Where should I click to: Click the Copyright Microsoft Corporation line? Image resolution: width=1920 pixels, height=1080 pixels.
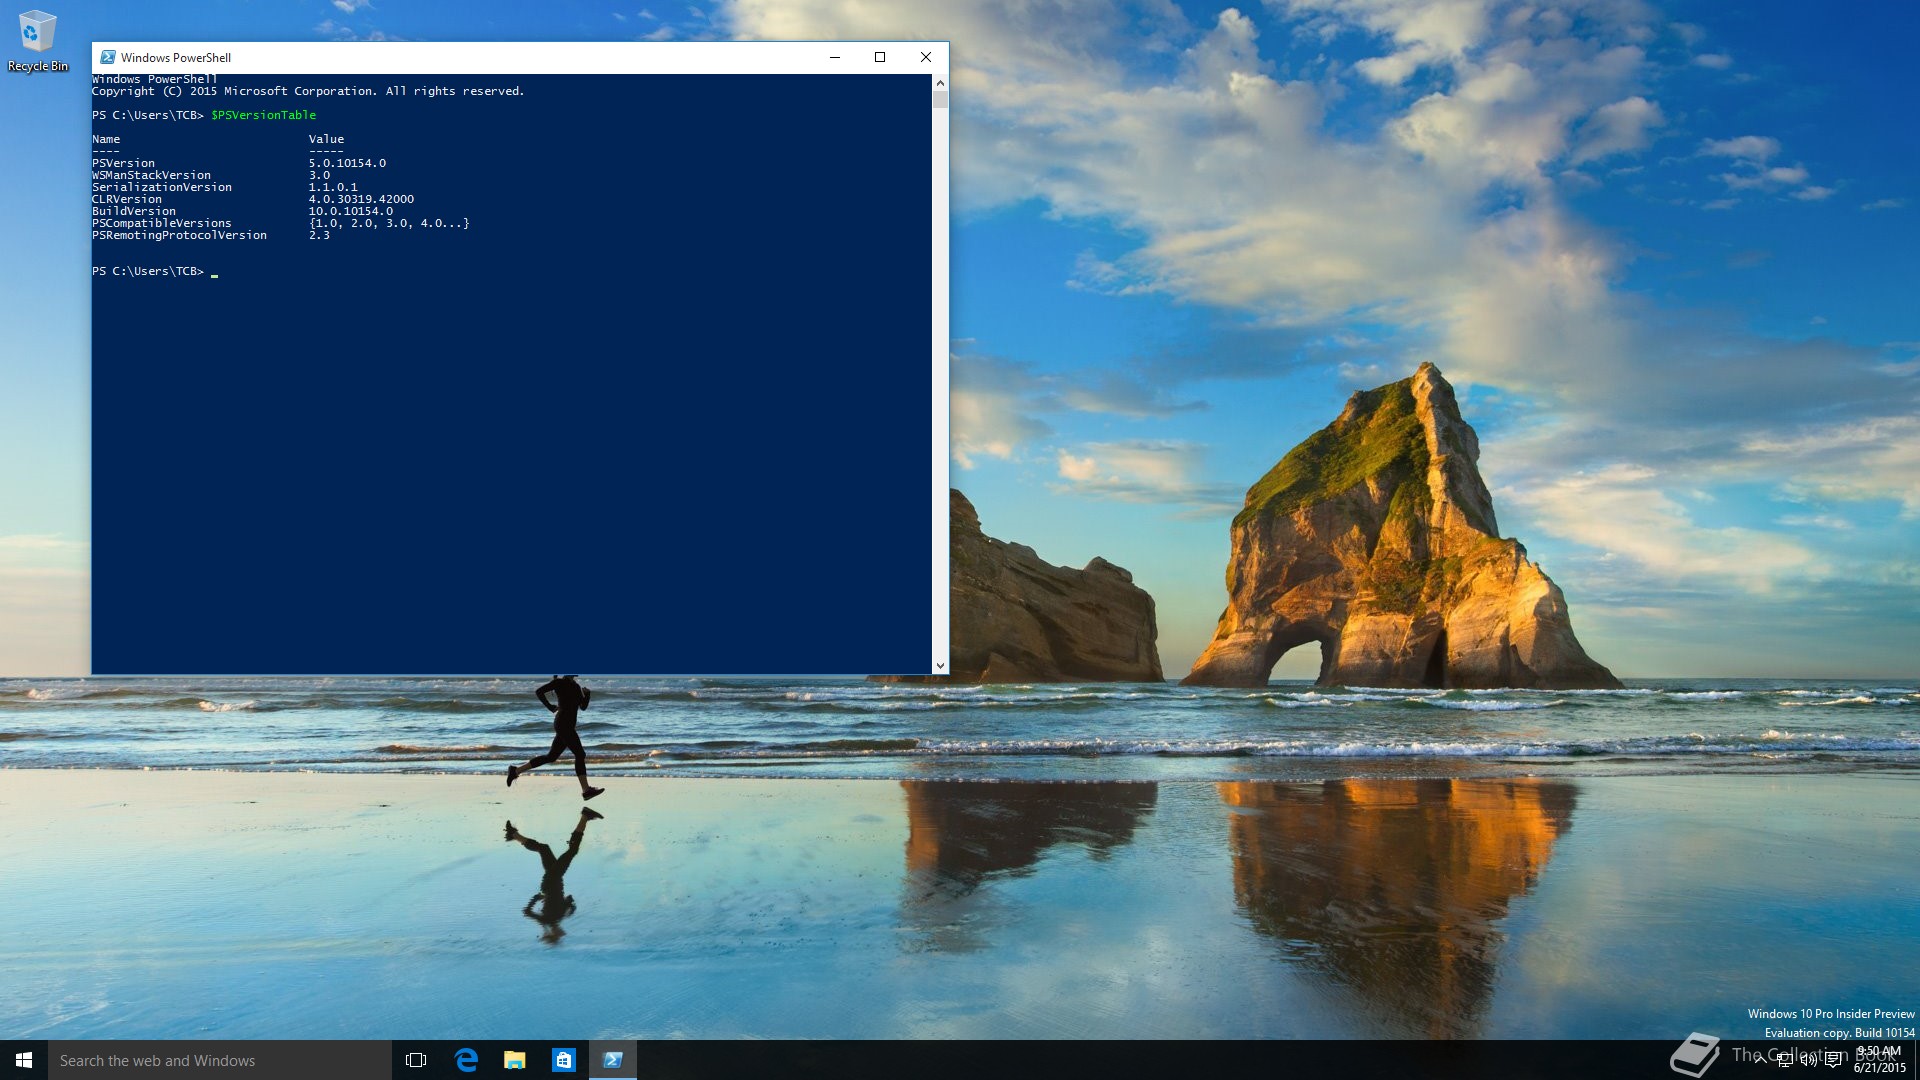308,91
